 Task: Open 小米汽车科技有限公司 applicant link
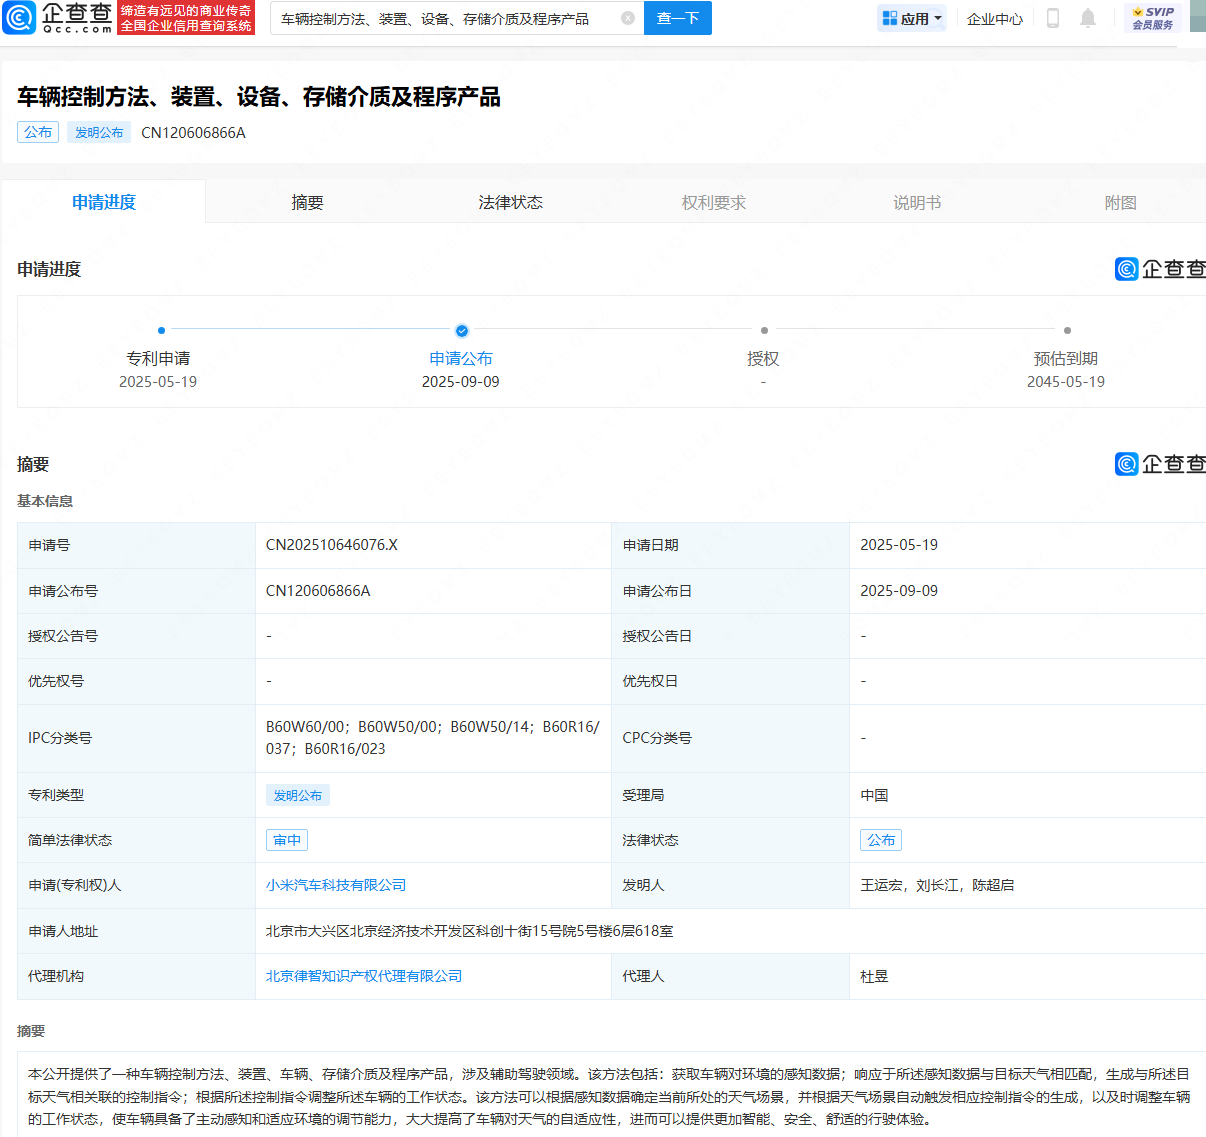click(x=336, y=885)
